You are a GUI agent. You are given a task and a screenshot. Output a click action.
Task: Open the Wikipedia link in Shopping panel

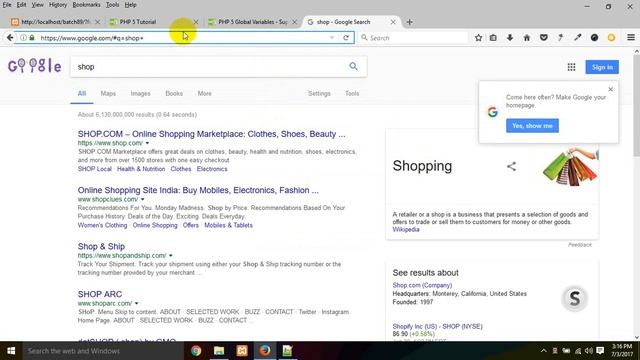coord(406,229)
